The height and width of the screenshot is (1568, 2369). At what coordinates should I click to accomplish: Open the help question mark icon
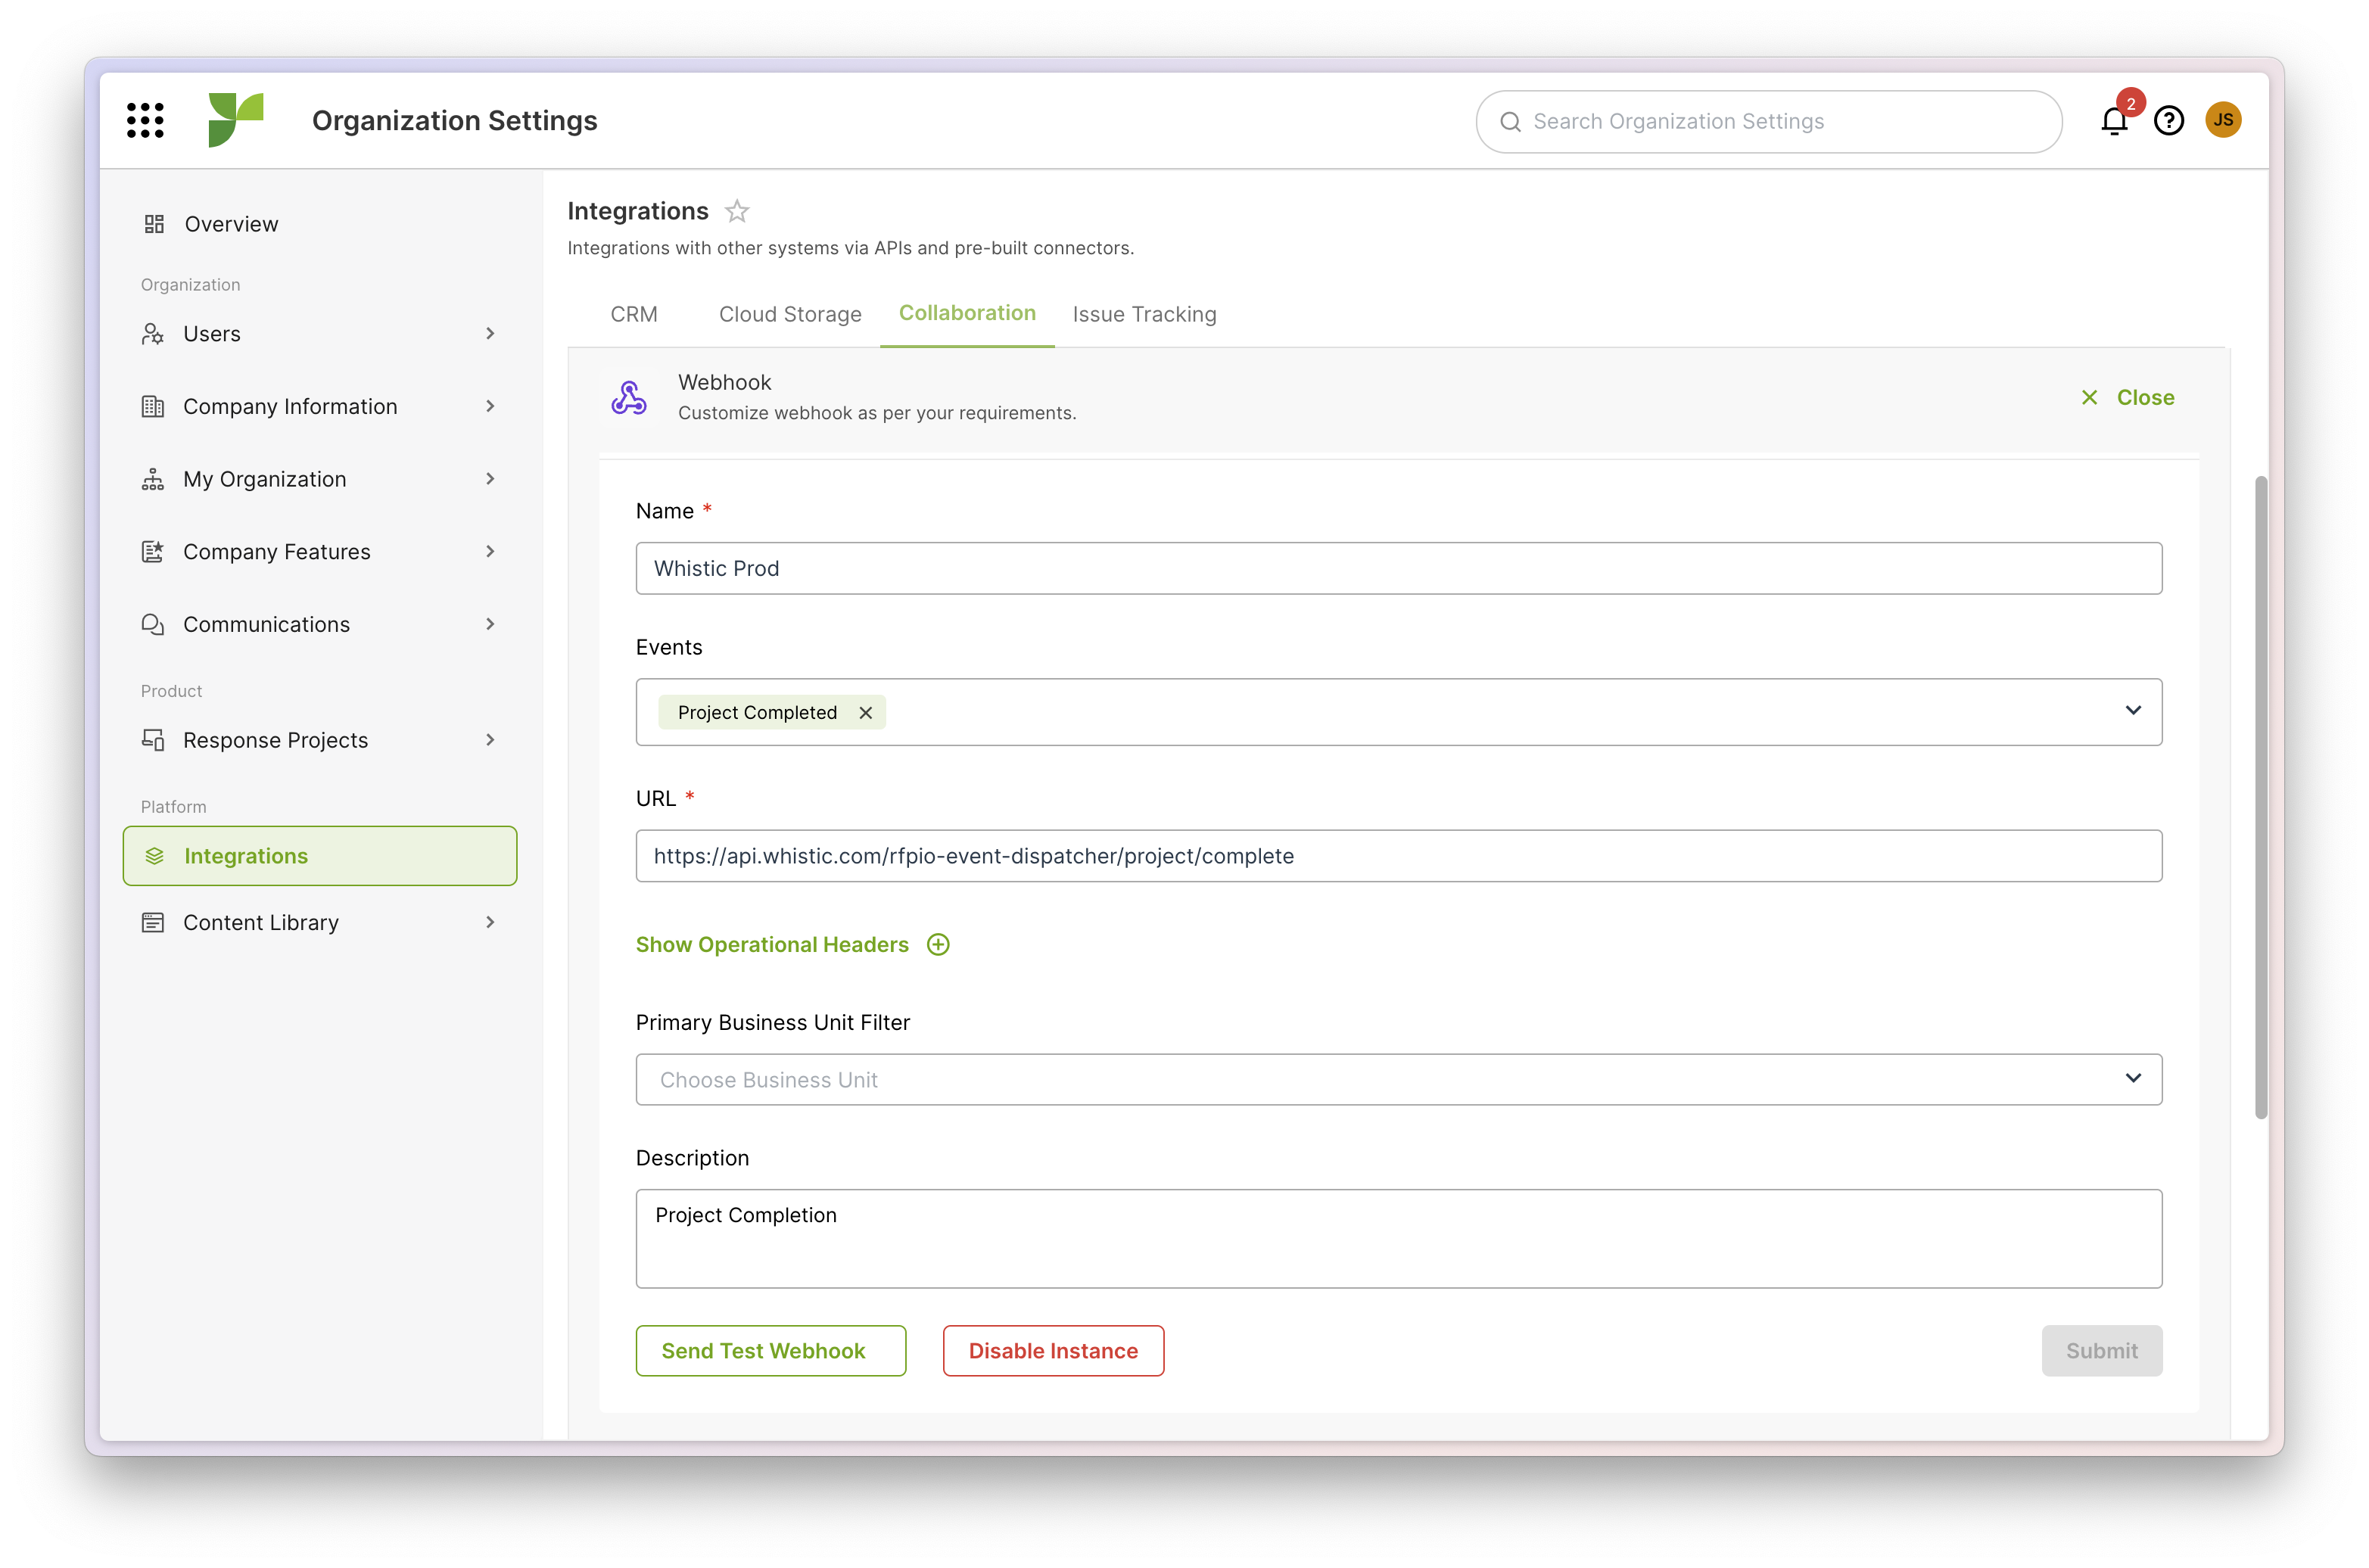click(x=2169, y=121)
